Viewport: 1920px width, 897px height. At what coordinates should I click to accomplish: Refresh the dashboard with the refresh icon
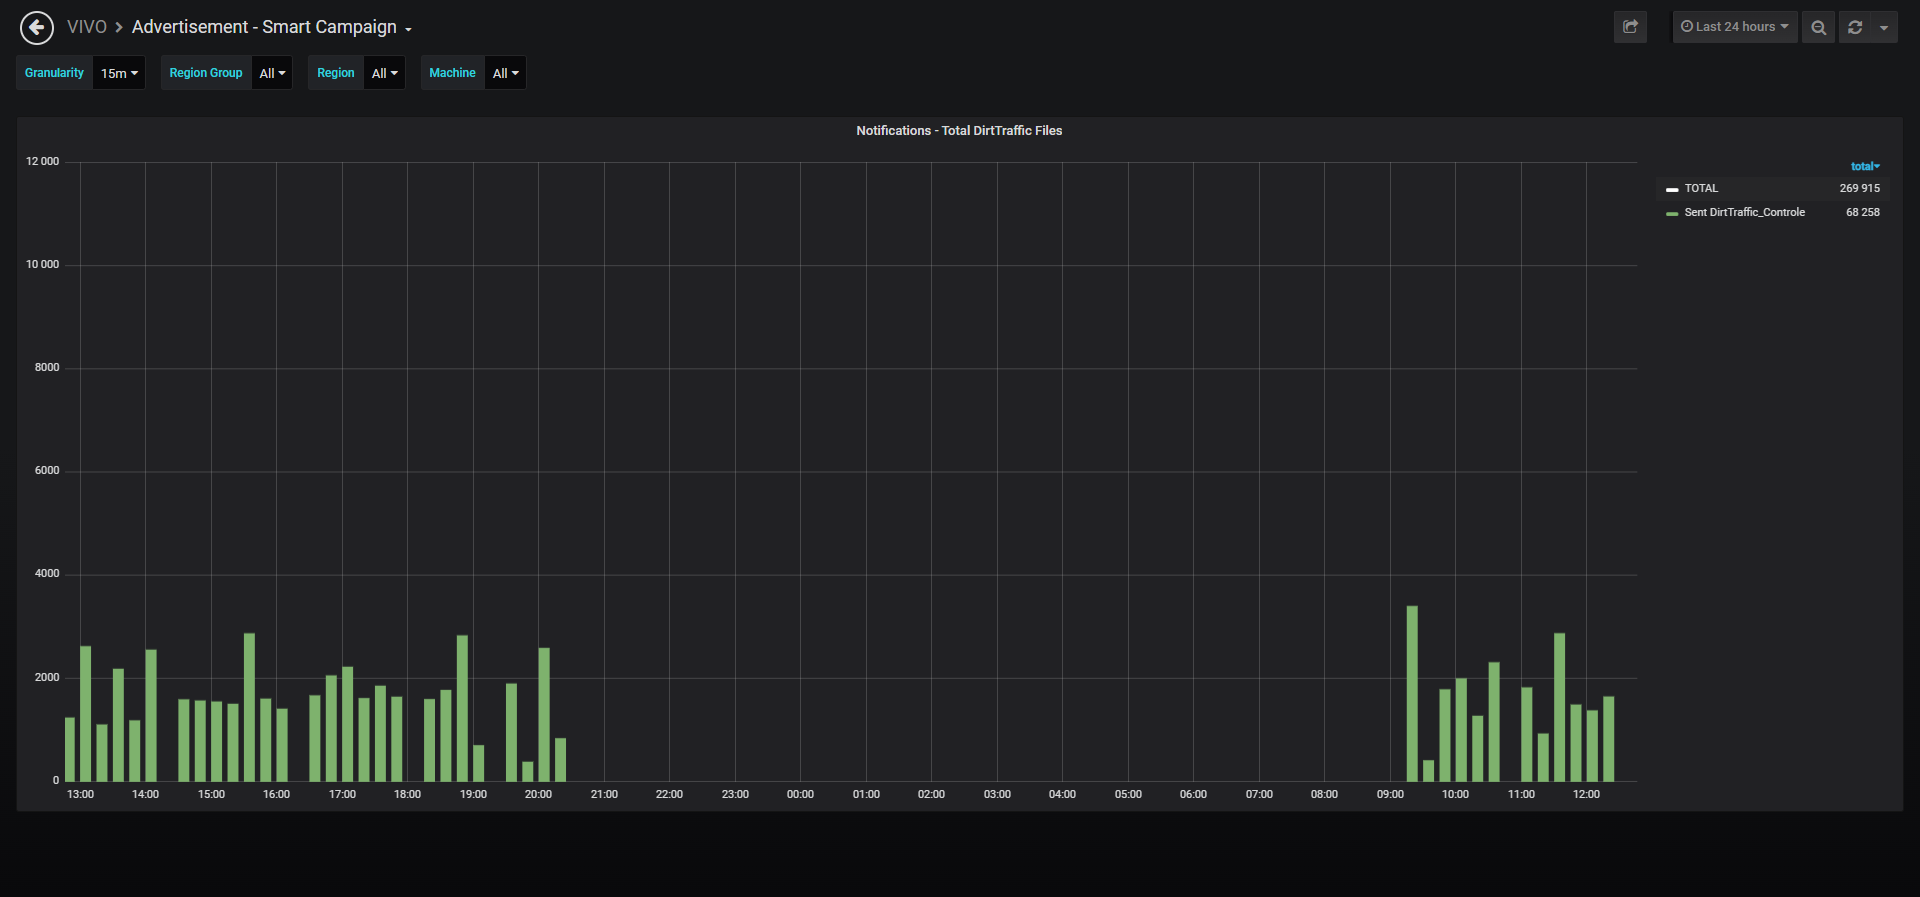click(x=1855, y=27)
